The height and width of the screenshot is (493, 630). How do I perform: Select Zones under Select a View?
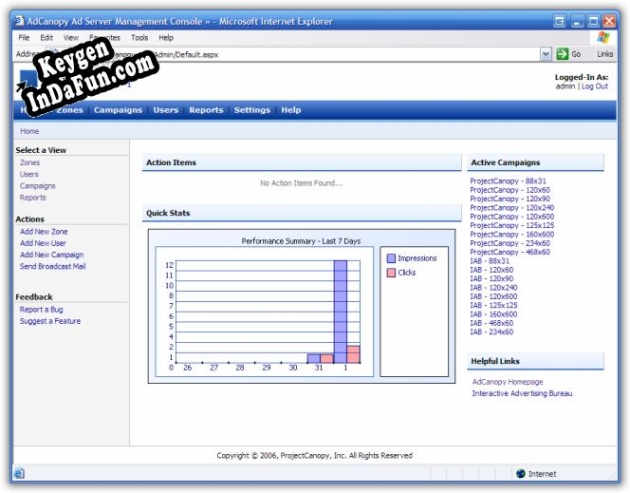click(x=30, y=163)
